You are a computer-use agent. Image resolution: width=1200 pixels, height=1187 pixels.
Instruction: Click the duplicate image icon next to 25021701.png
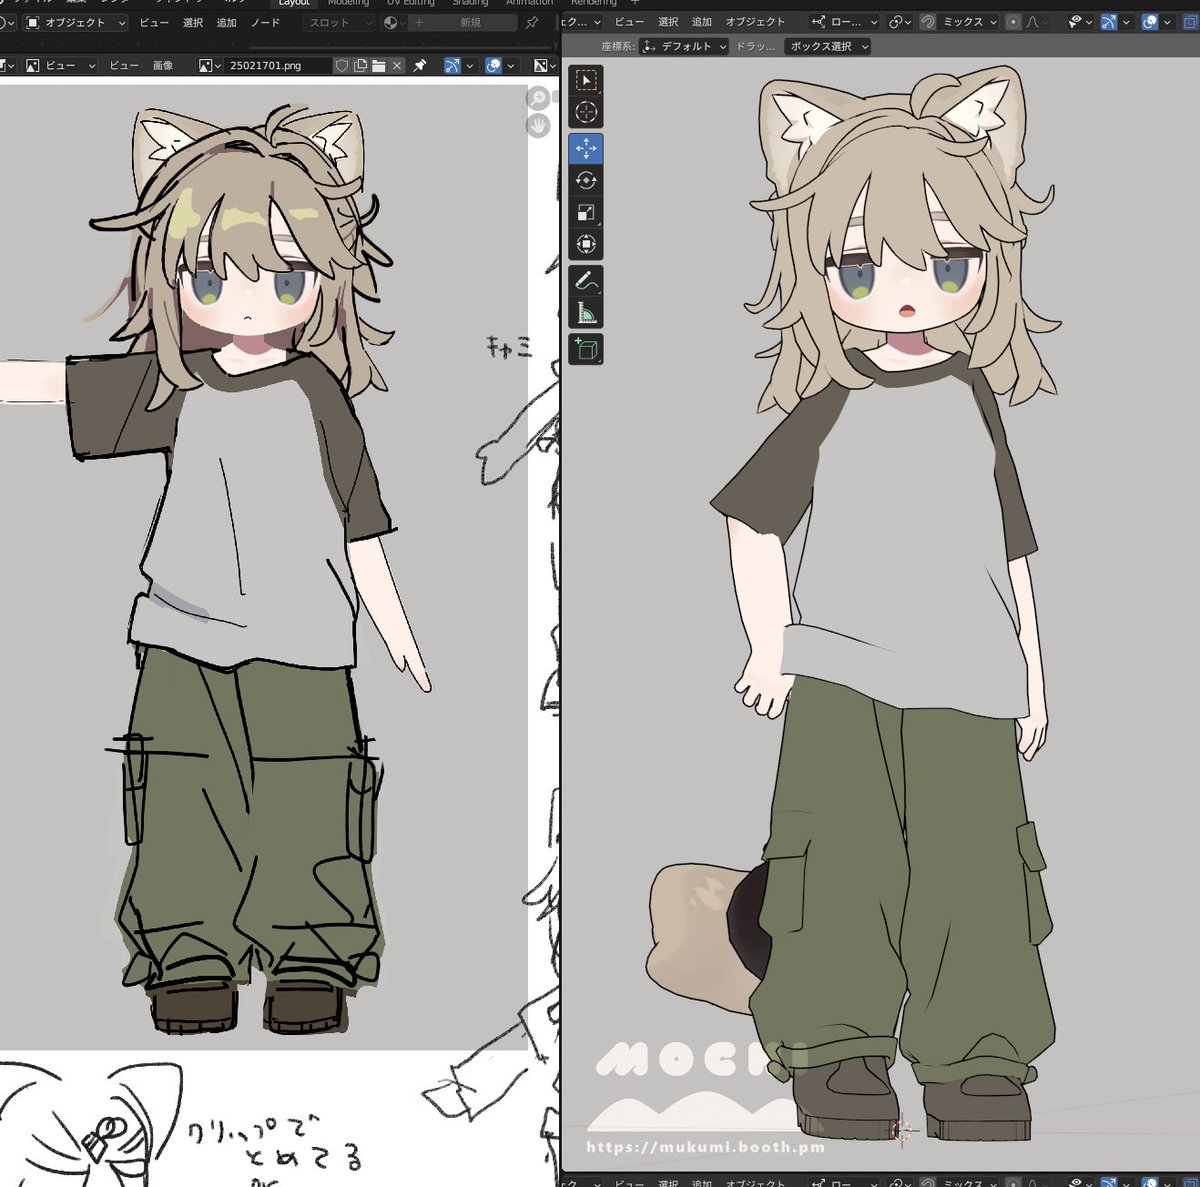[x=360, y=65]
